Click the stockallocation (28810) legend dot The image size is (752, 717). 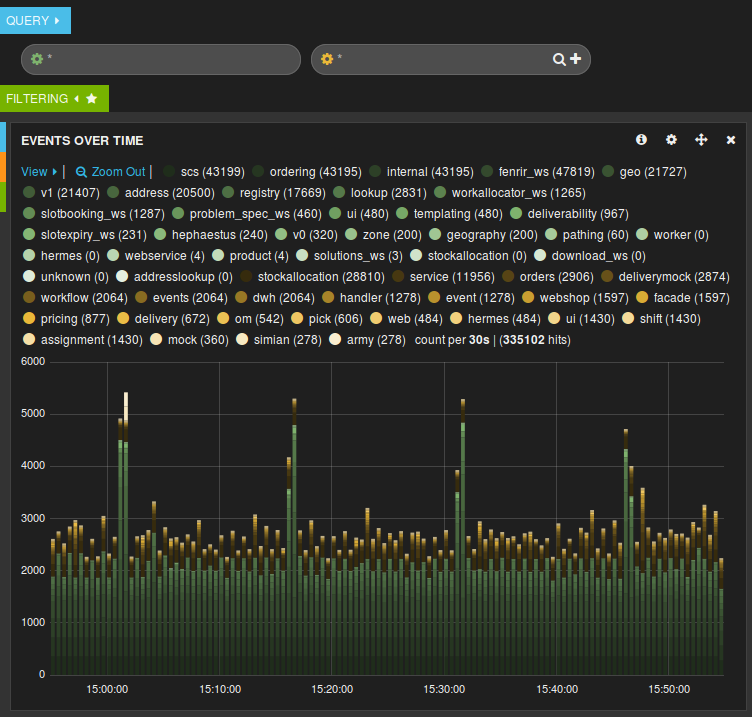click(246, 276)
